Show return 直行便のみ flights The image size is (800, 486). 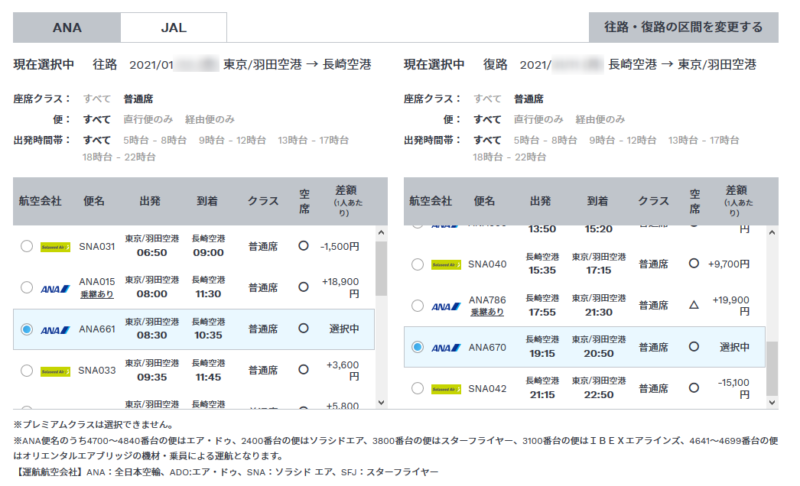(538, 119)
